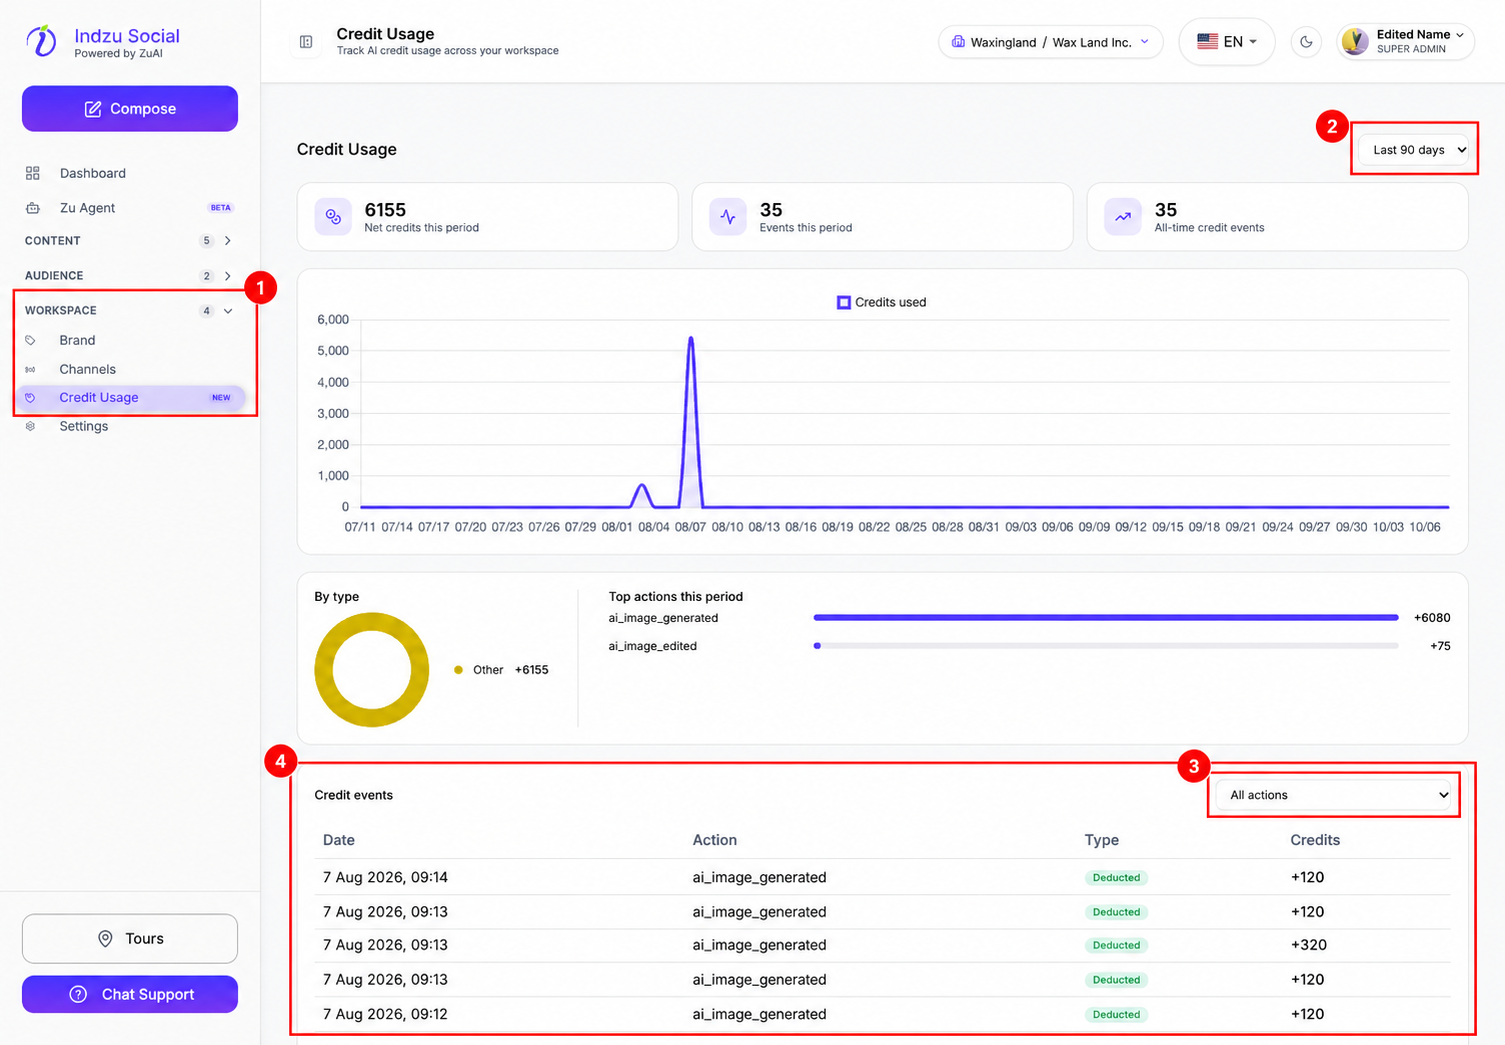This screenshot has width=1505, height=1045.
Task: Toggle the sidebar panel icon
Action: click(x=306, y=42)
